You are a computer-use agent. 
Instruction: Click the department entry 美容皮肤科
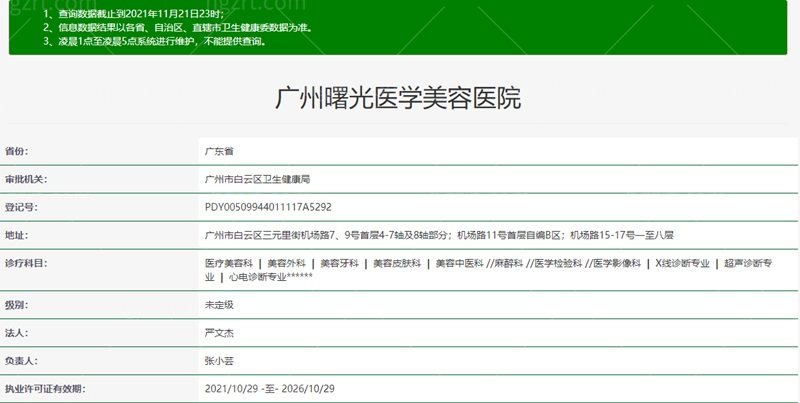pos(397,264)
